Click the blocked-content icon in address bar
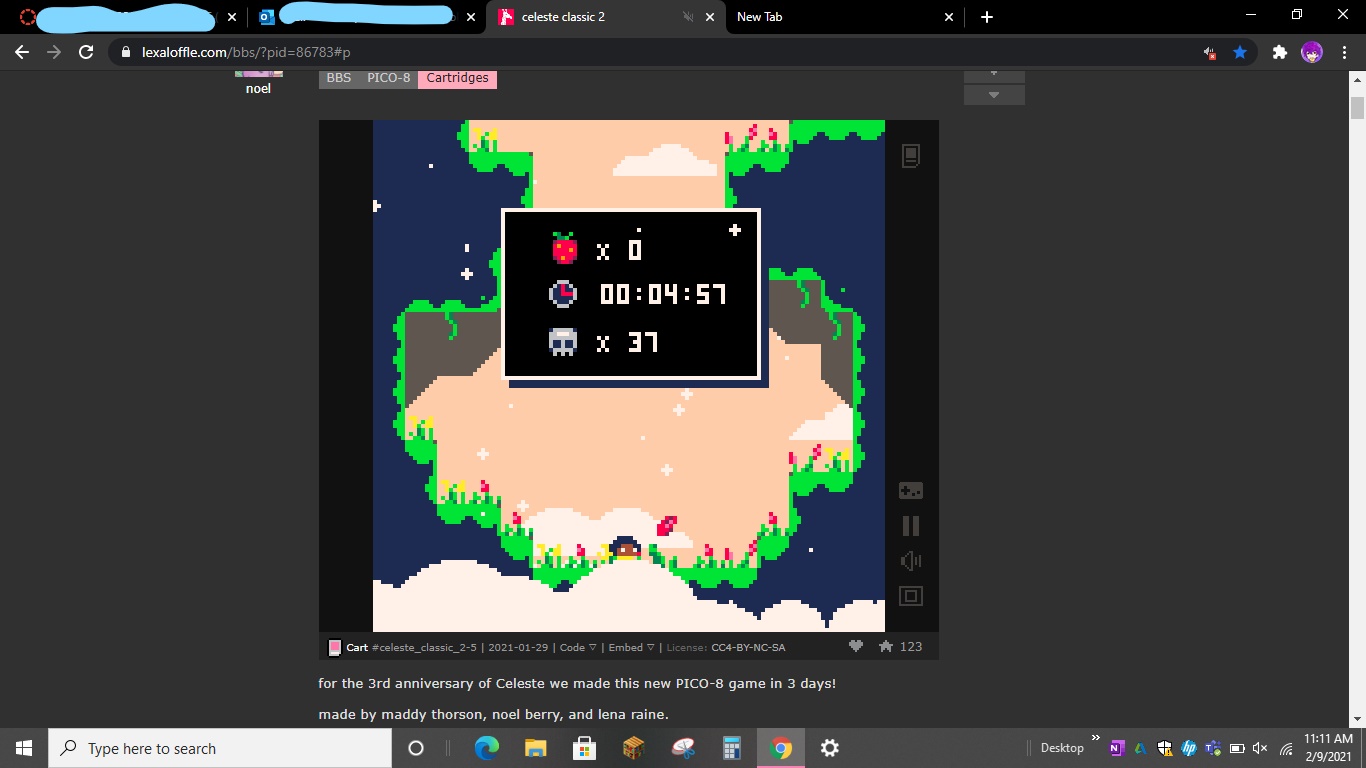This screenshot has width=1366, height=768. click(x=1210, y=52)
